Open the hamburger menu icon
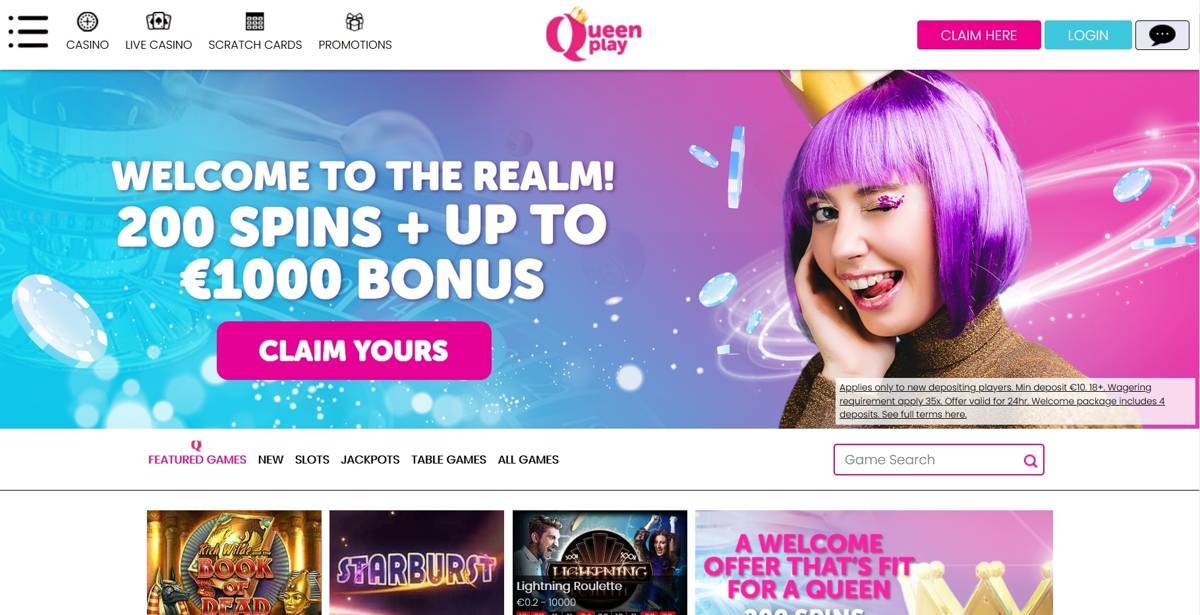Image resolution: width=1200 pixels, height=615 pixels. pos(28,32)
